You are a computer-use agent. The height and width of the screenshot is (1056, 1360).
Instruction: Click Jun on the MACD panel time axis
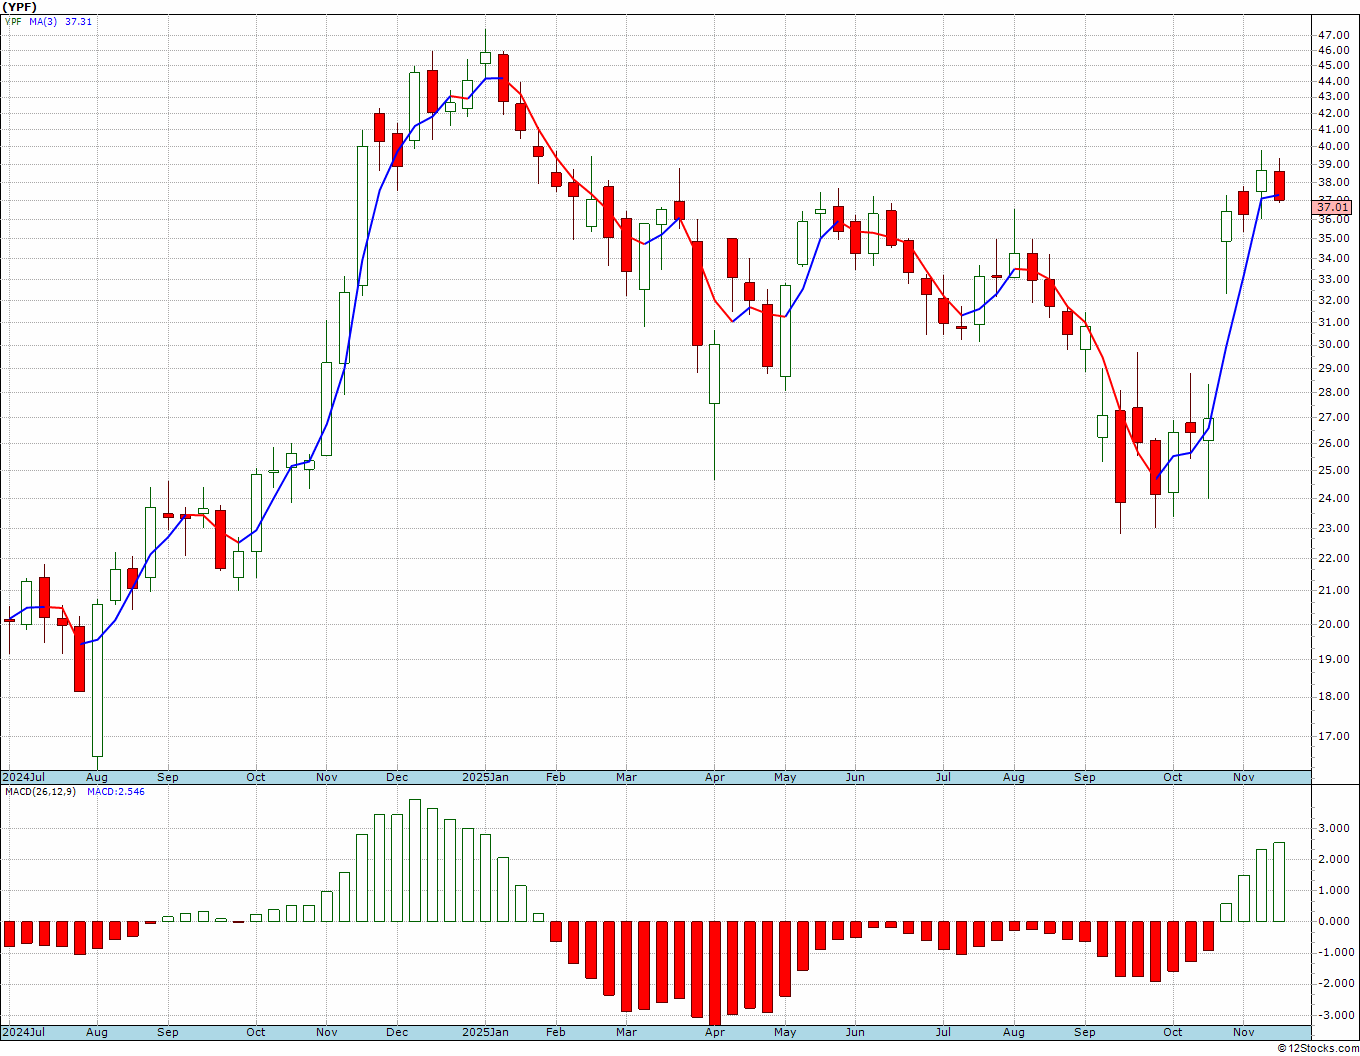(x=855, y=1032)
